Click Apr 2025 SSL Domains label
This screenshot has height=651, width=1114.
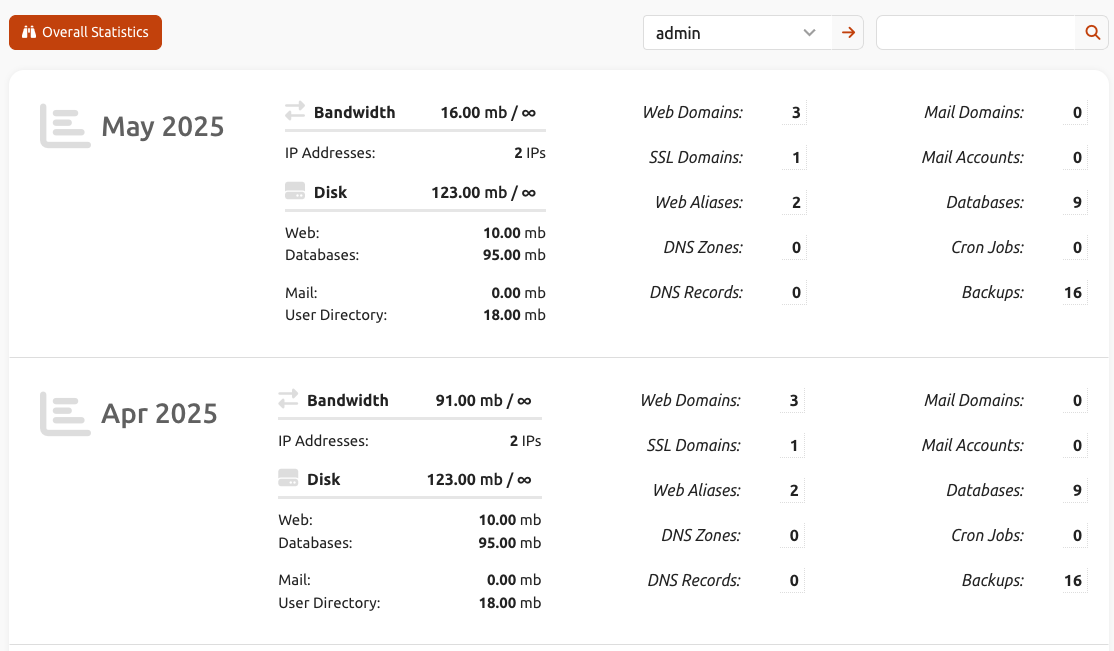click(693, 445)
